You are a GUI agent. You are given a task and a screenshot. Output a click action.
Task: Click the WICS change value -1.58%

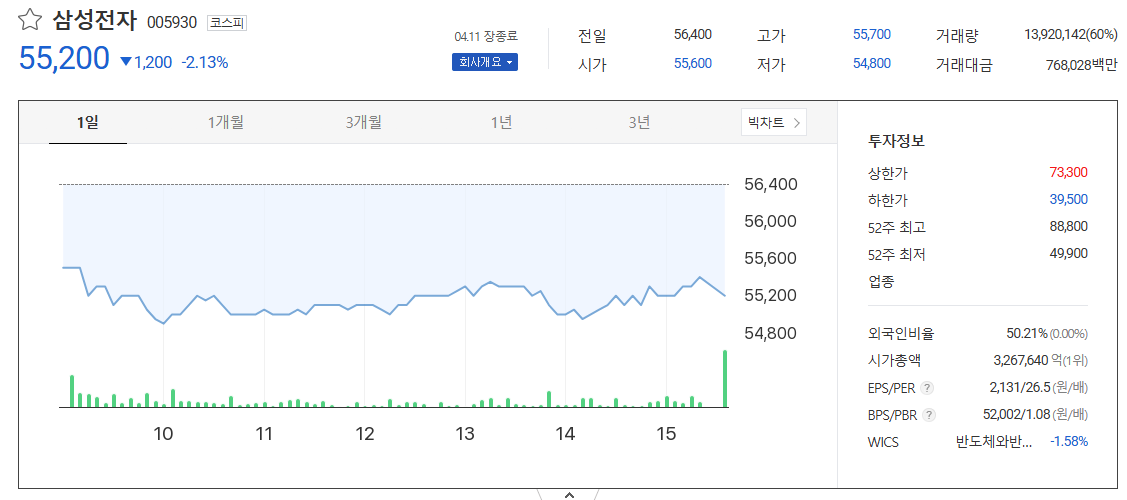(1069, 441)
